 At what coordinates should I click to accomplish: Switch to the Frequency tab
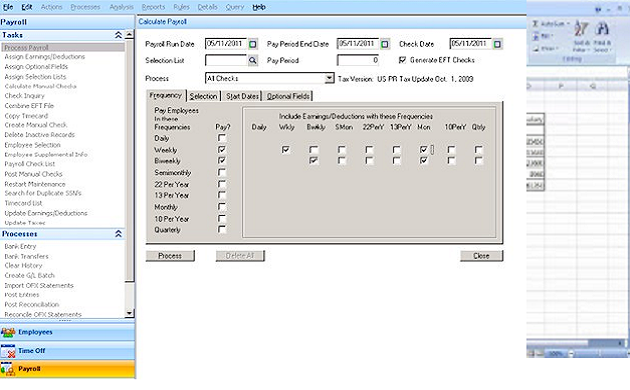[166, 95]
